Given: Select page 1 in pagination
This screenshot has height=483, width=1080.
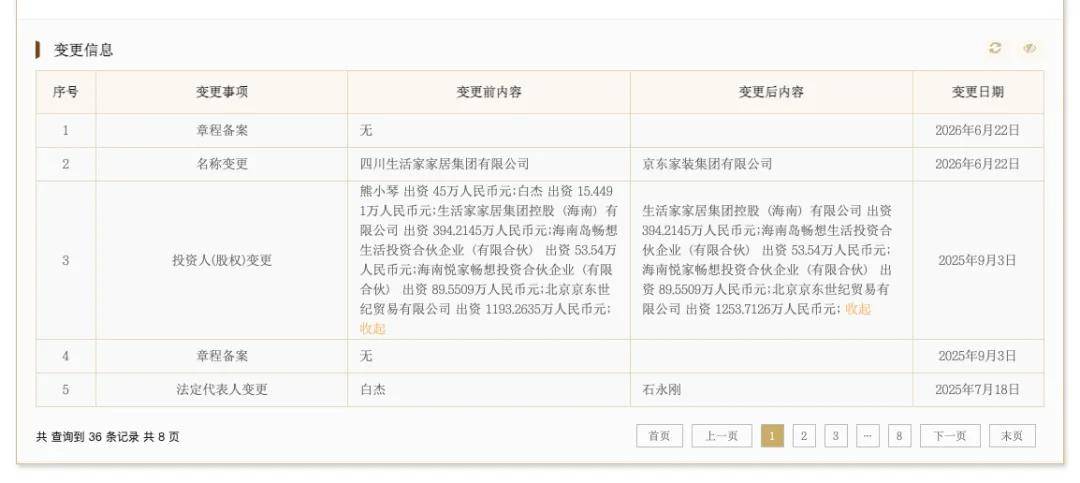Looking at the screenshot, I should coord(772,436).
